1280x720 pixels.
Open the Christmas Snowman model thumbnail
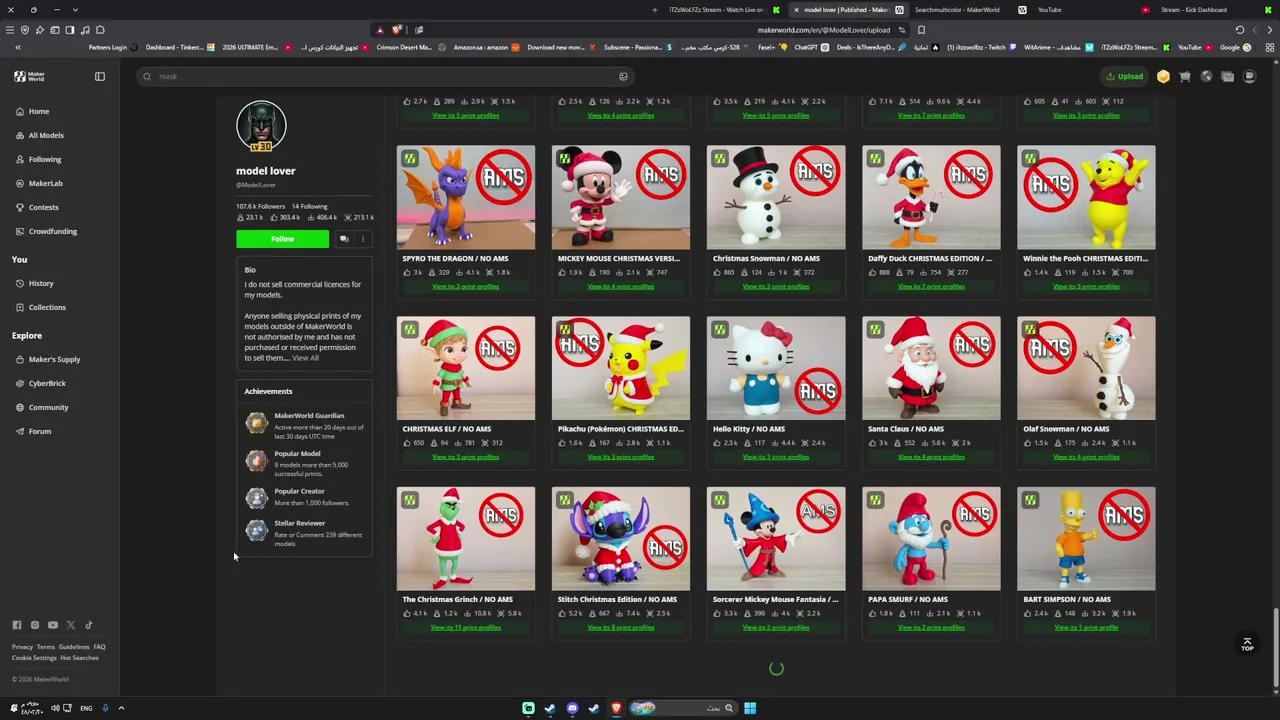tap(775, 198)
